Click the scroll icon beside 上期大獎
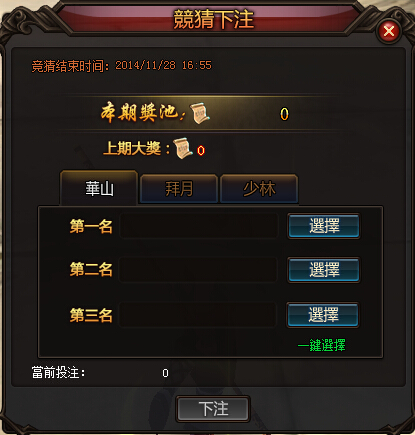 click(x=183, y=148)
